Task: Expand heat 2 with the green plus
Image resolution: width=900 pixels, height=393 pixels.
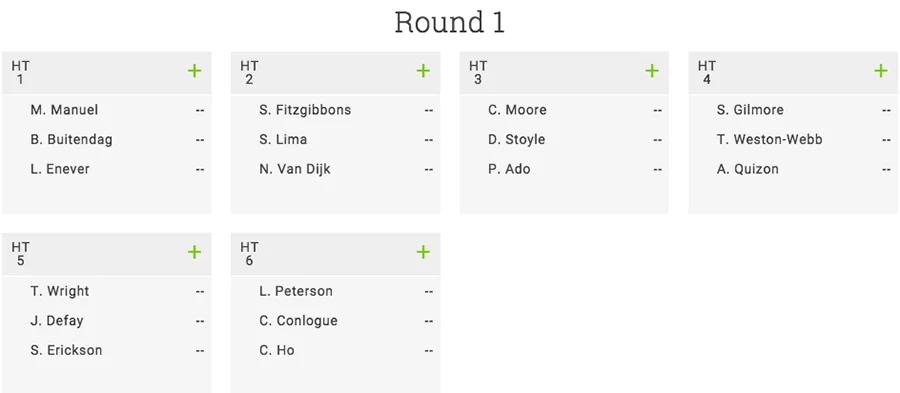Action: tap(423, 71)
